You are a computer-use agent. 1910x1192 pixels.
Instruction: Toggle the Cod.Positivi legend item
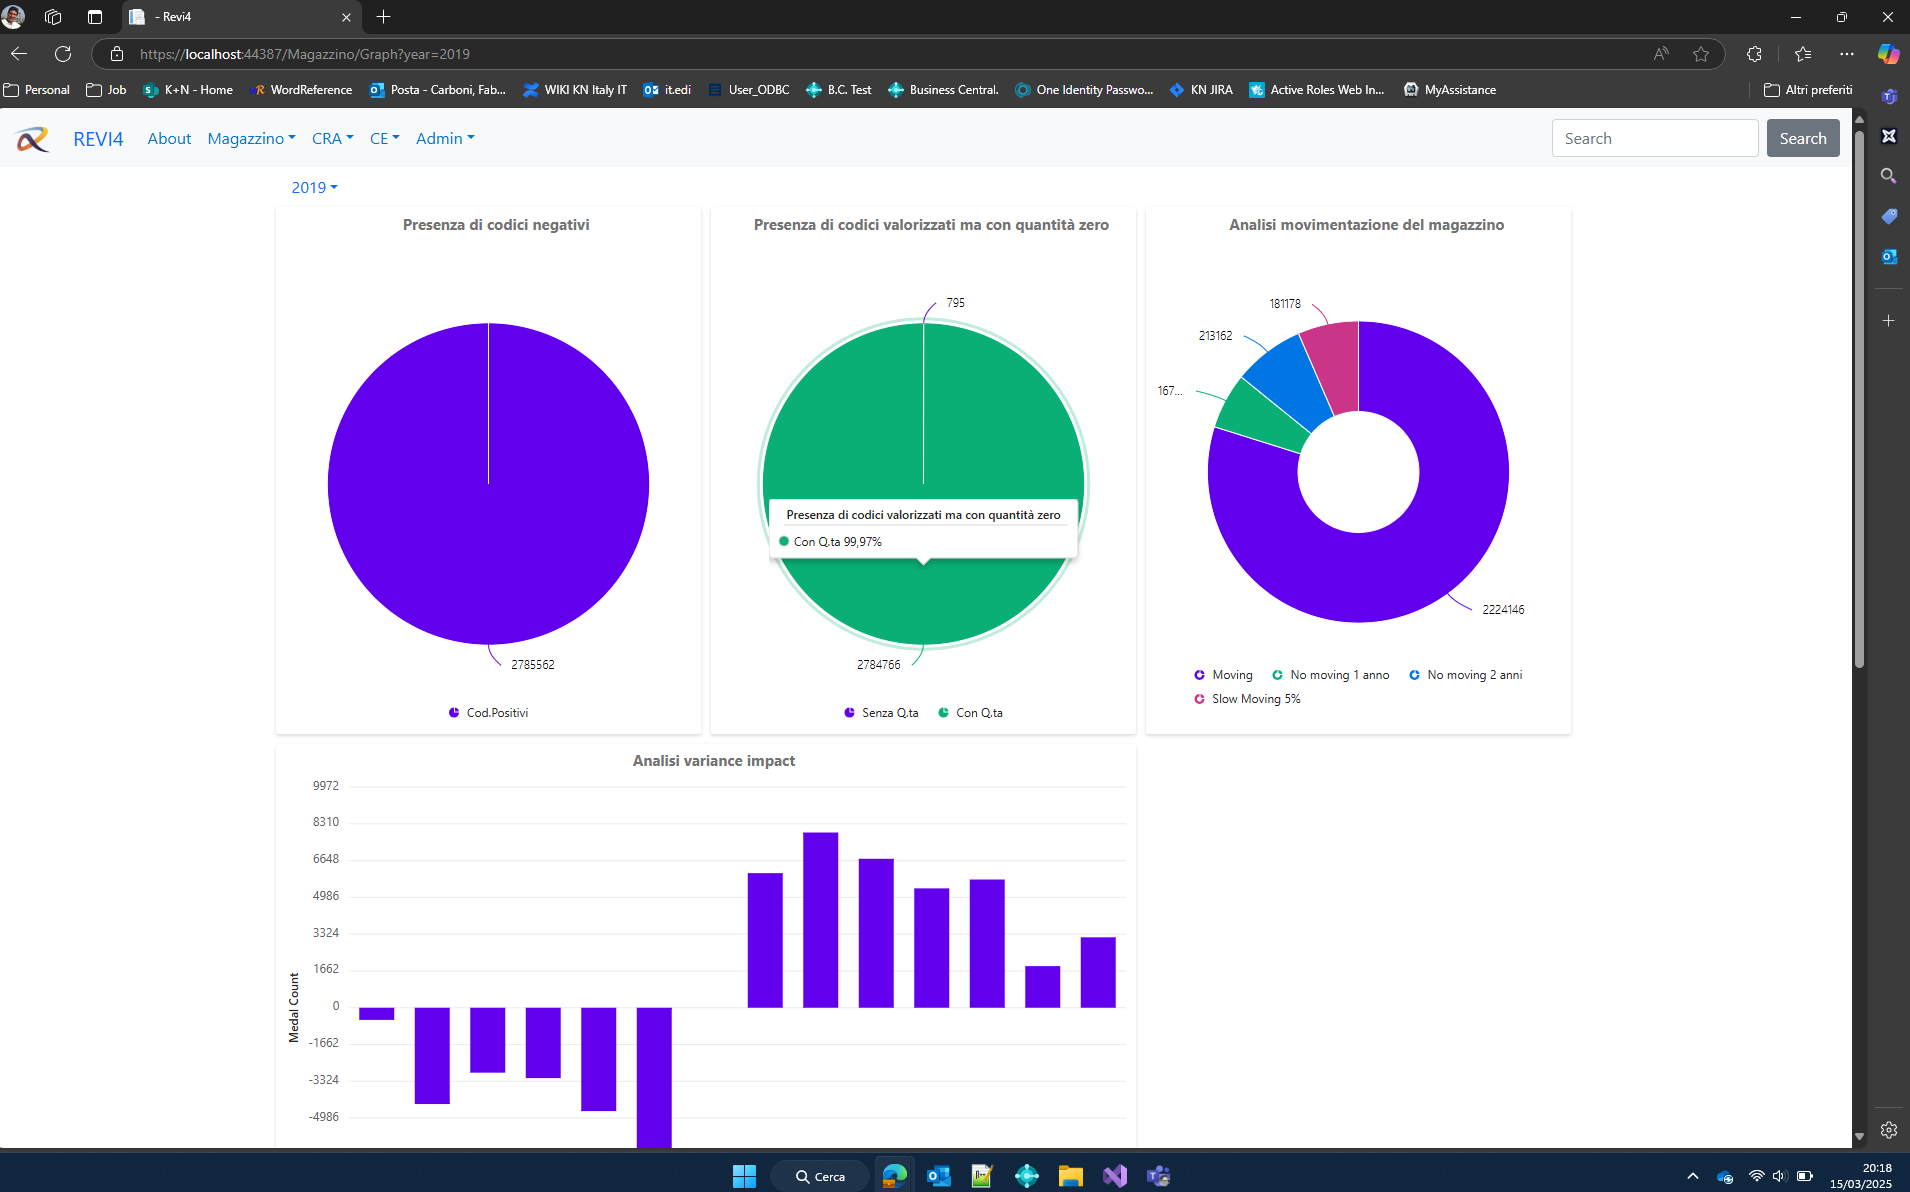pyautogui.click(x=489, y=712)
